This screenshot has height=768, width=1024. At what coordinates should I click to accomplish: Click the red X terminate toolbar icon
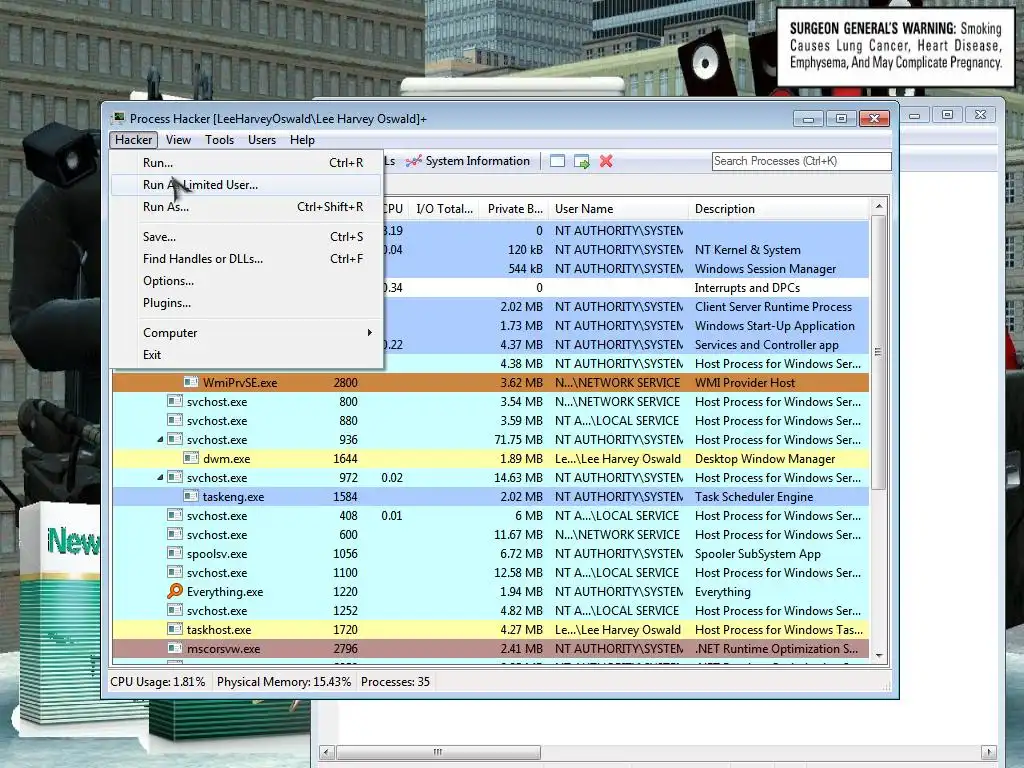(x=606, y=161)
